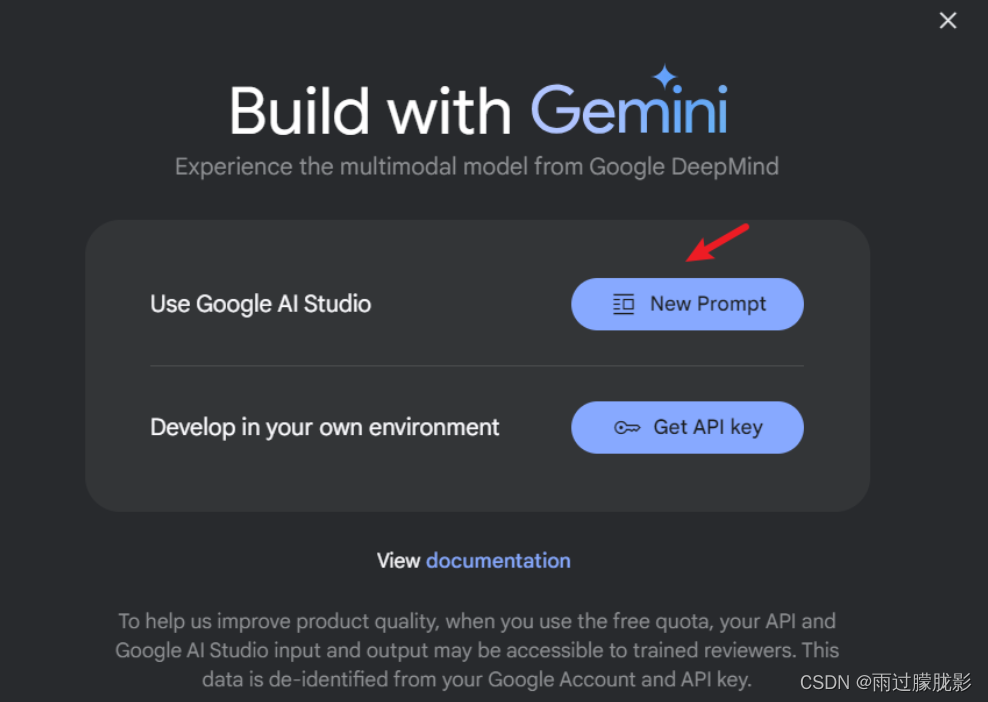
Task: Click the multimodal model subtitle text
Action: tap(477, 166)
